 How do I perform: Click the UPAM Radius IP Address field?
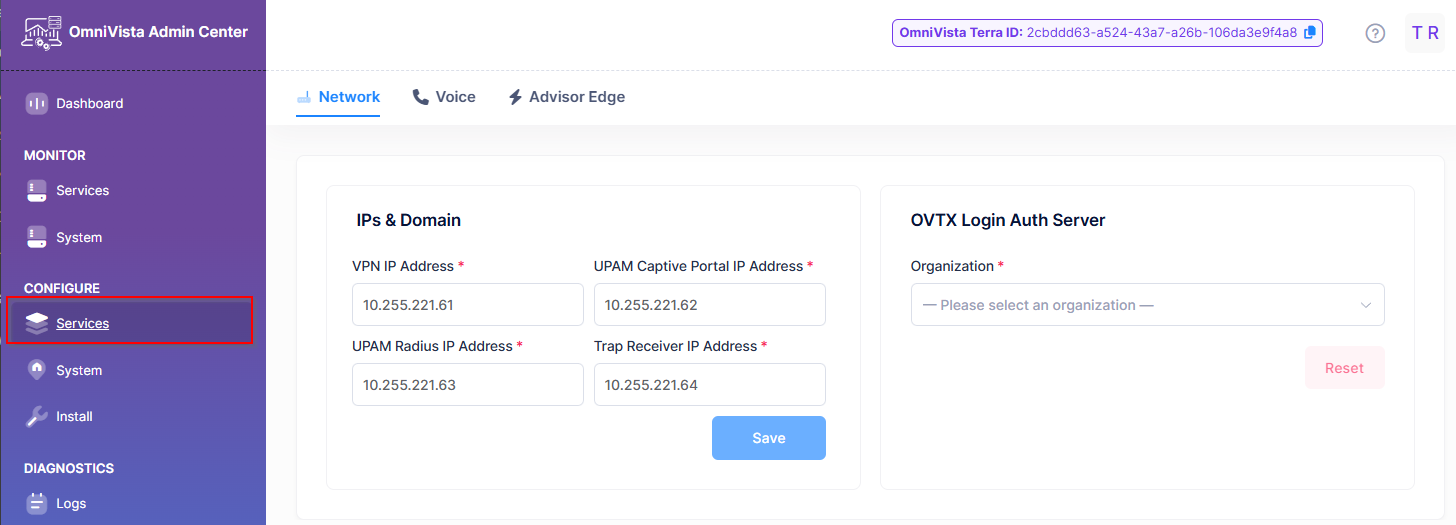click(x=468, y=384)
